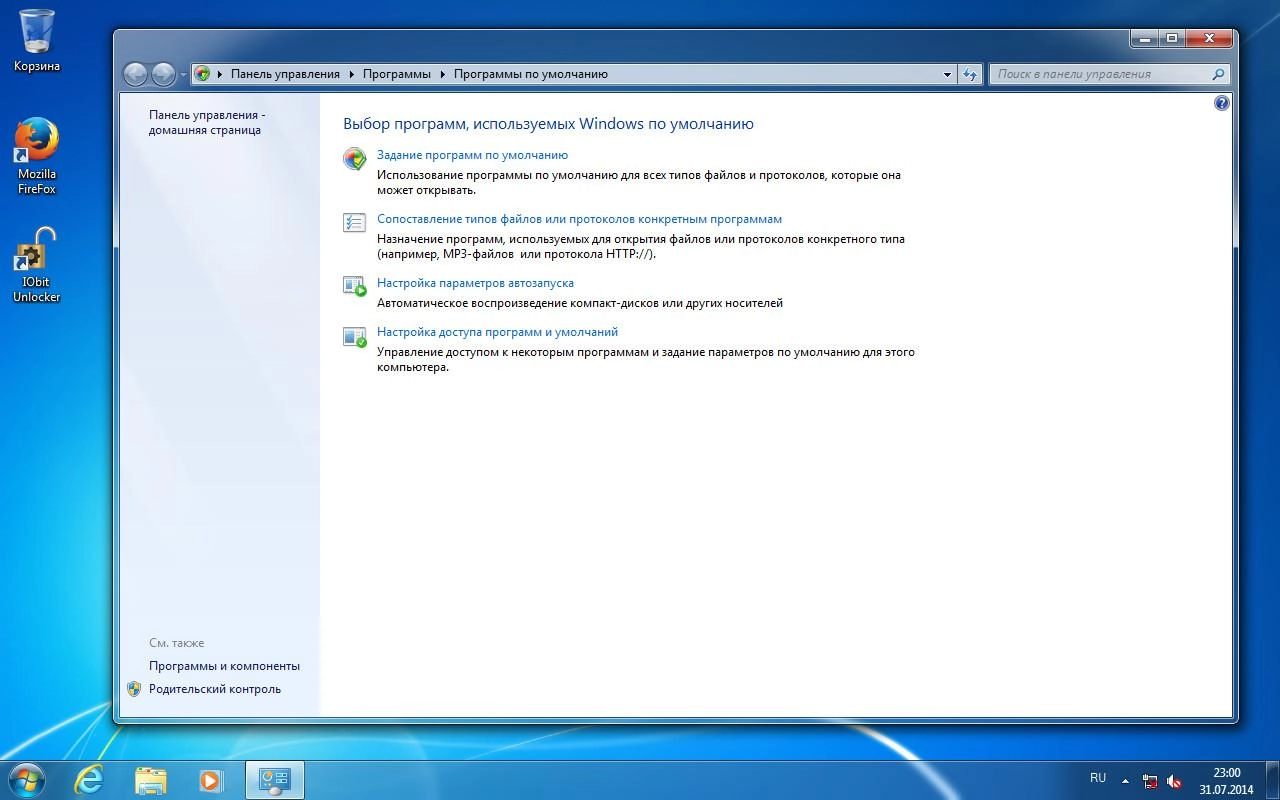Close the Control Panel window
Image resolution: width=1280 pixels, height=800 pixels.
coord(1209,38)
